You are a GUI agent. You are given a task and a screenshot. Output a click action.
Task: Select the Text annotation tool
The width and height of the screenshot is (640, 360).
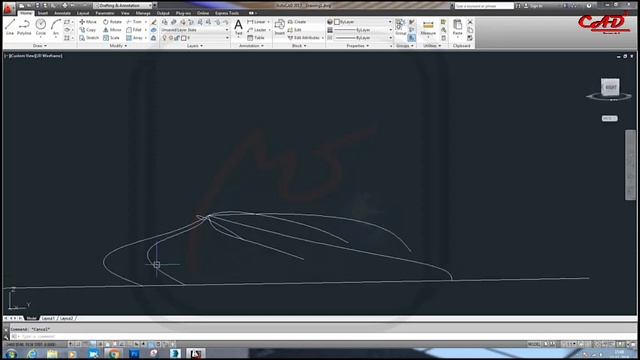238,27
